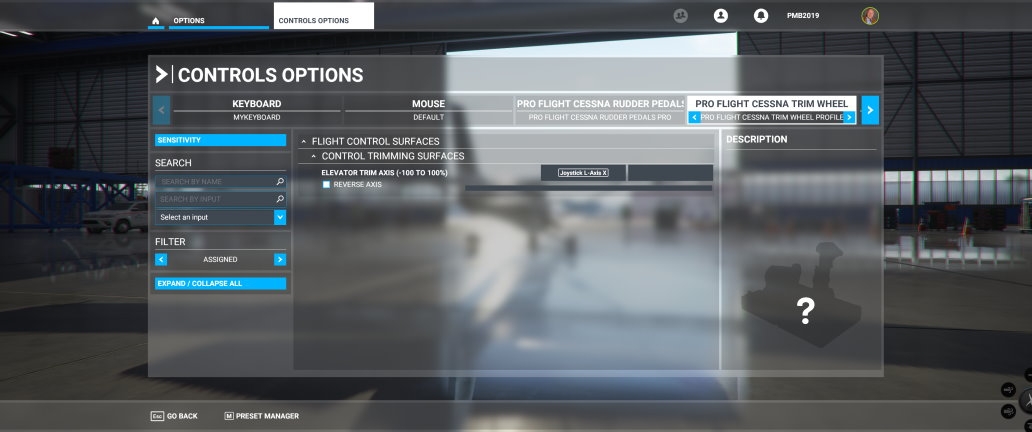Click empty secondary binding slot for elevator trim

(x=670, y=173)
